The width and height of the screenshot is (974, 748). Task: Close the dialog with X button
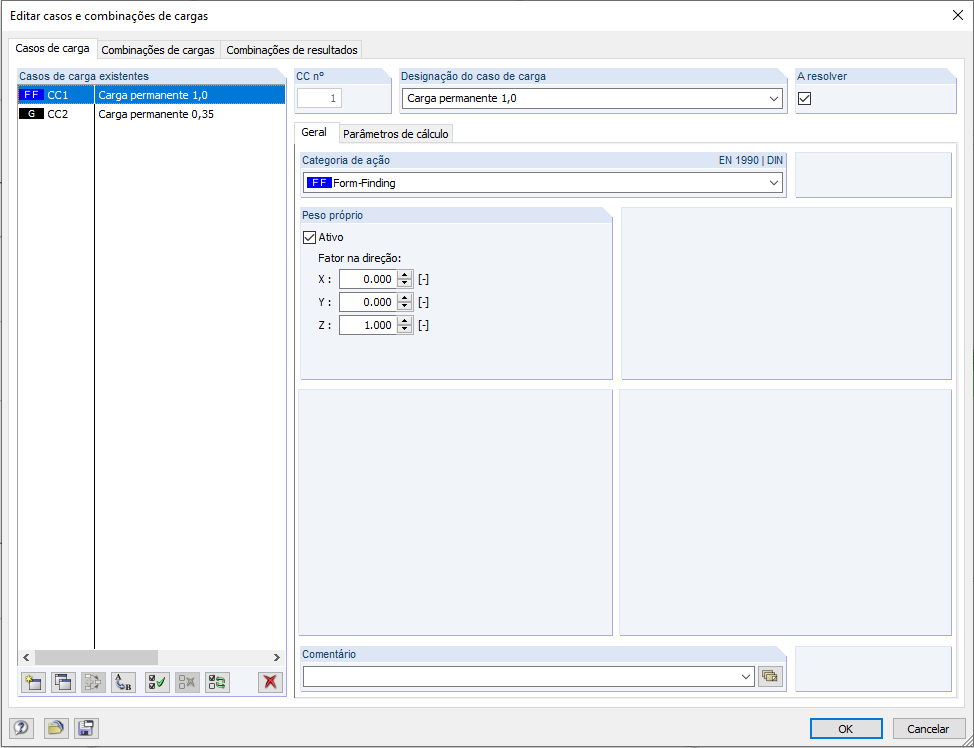pyautogui.click(x=958, y=16)
